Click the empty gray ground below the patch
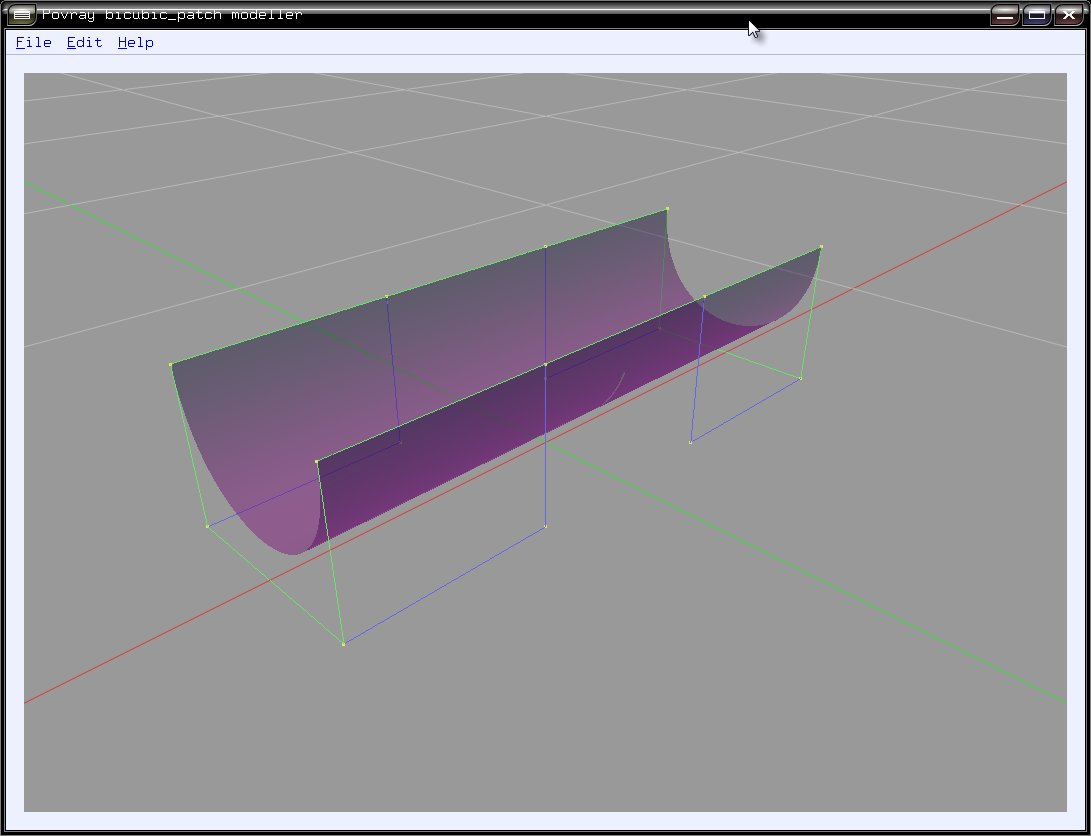 pyautogui.click(x=600, y=720)
